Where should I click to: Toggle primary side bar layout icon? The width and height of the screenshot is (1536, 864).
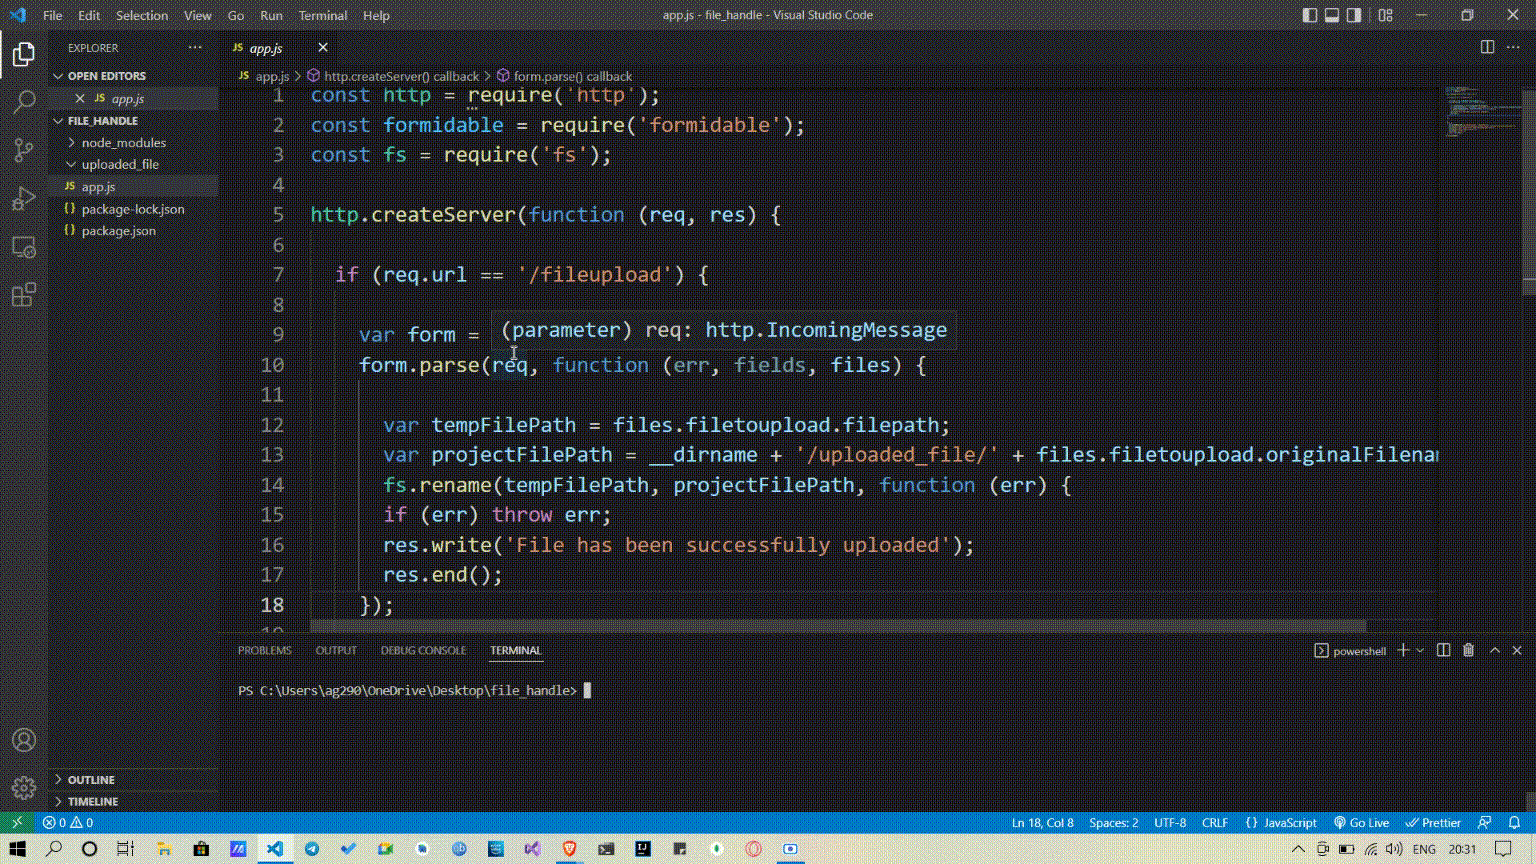[x=1310, y=15]
